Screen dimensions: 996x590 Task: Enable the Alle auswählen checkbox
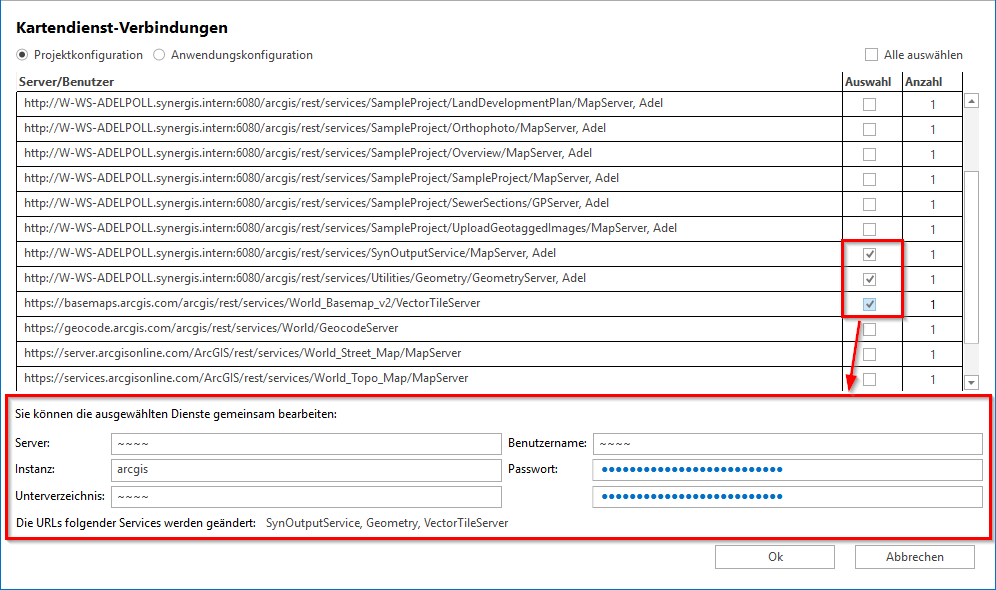click(x=872, y=55)
